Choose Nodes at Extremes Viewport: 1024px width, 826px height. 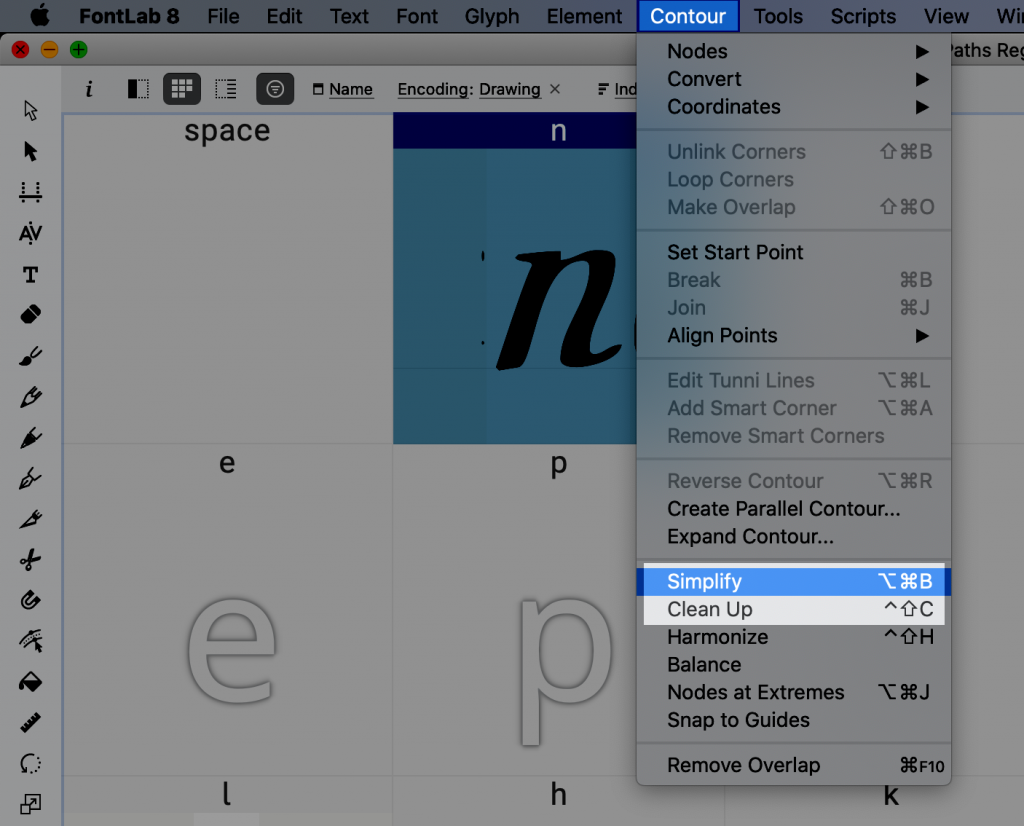tap(793, 691)
